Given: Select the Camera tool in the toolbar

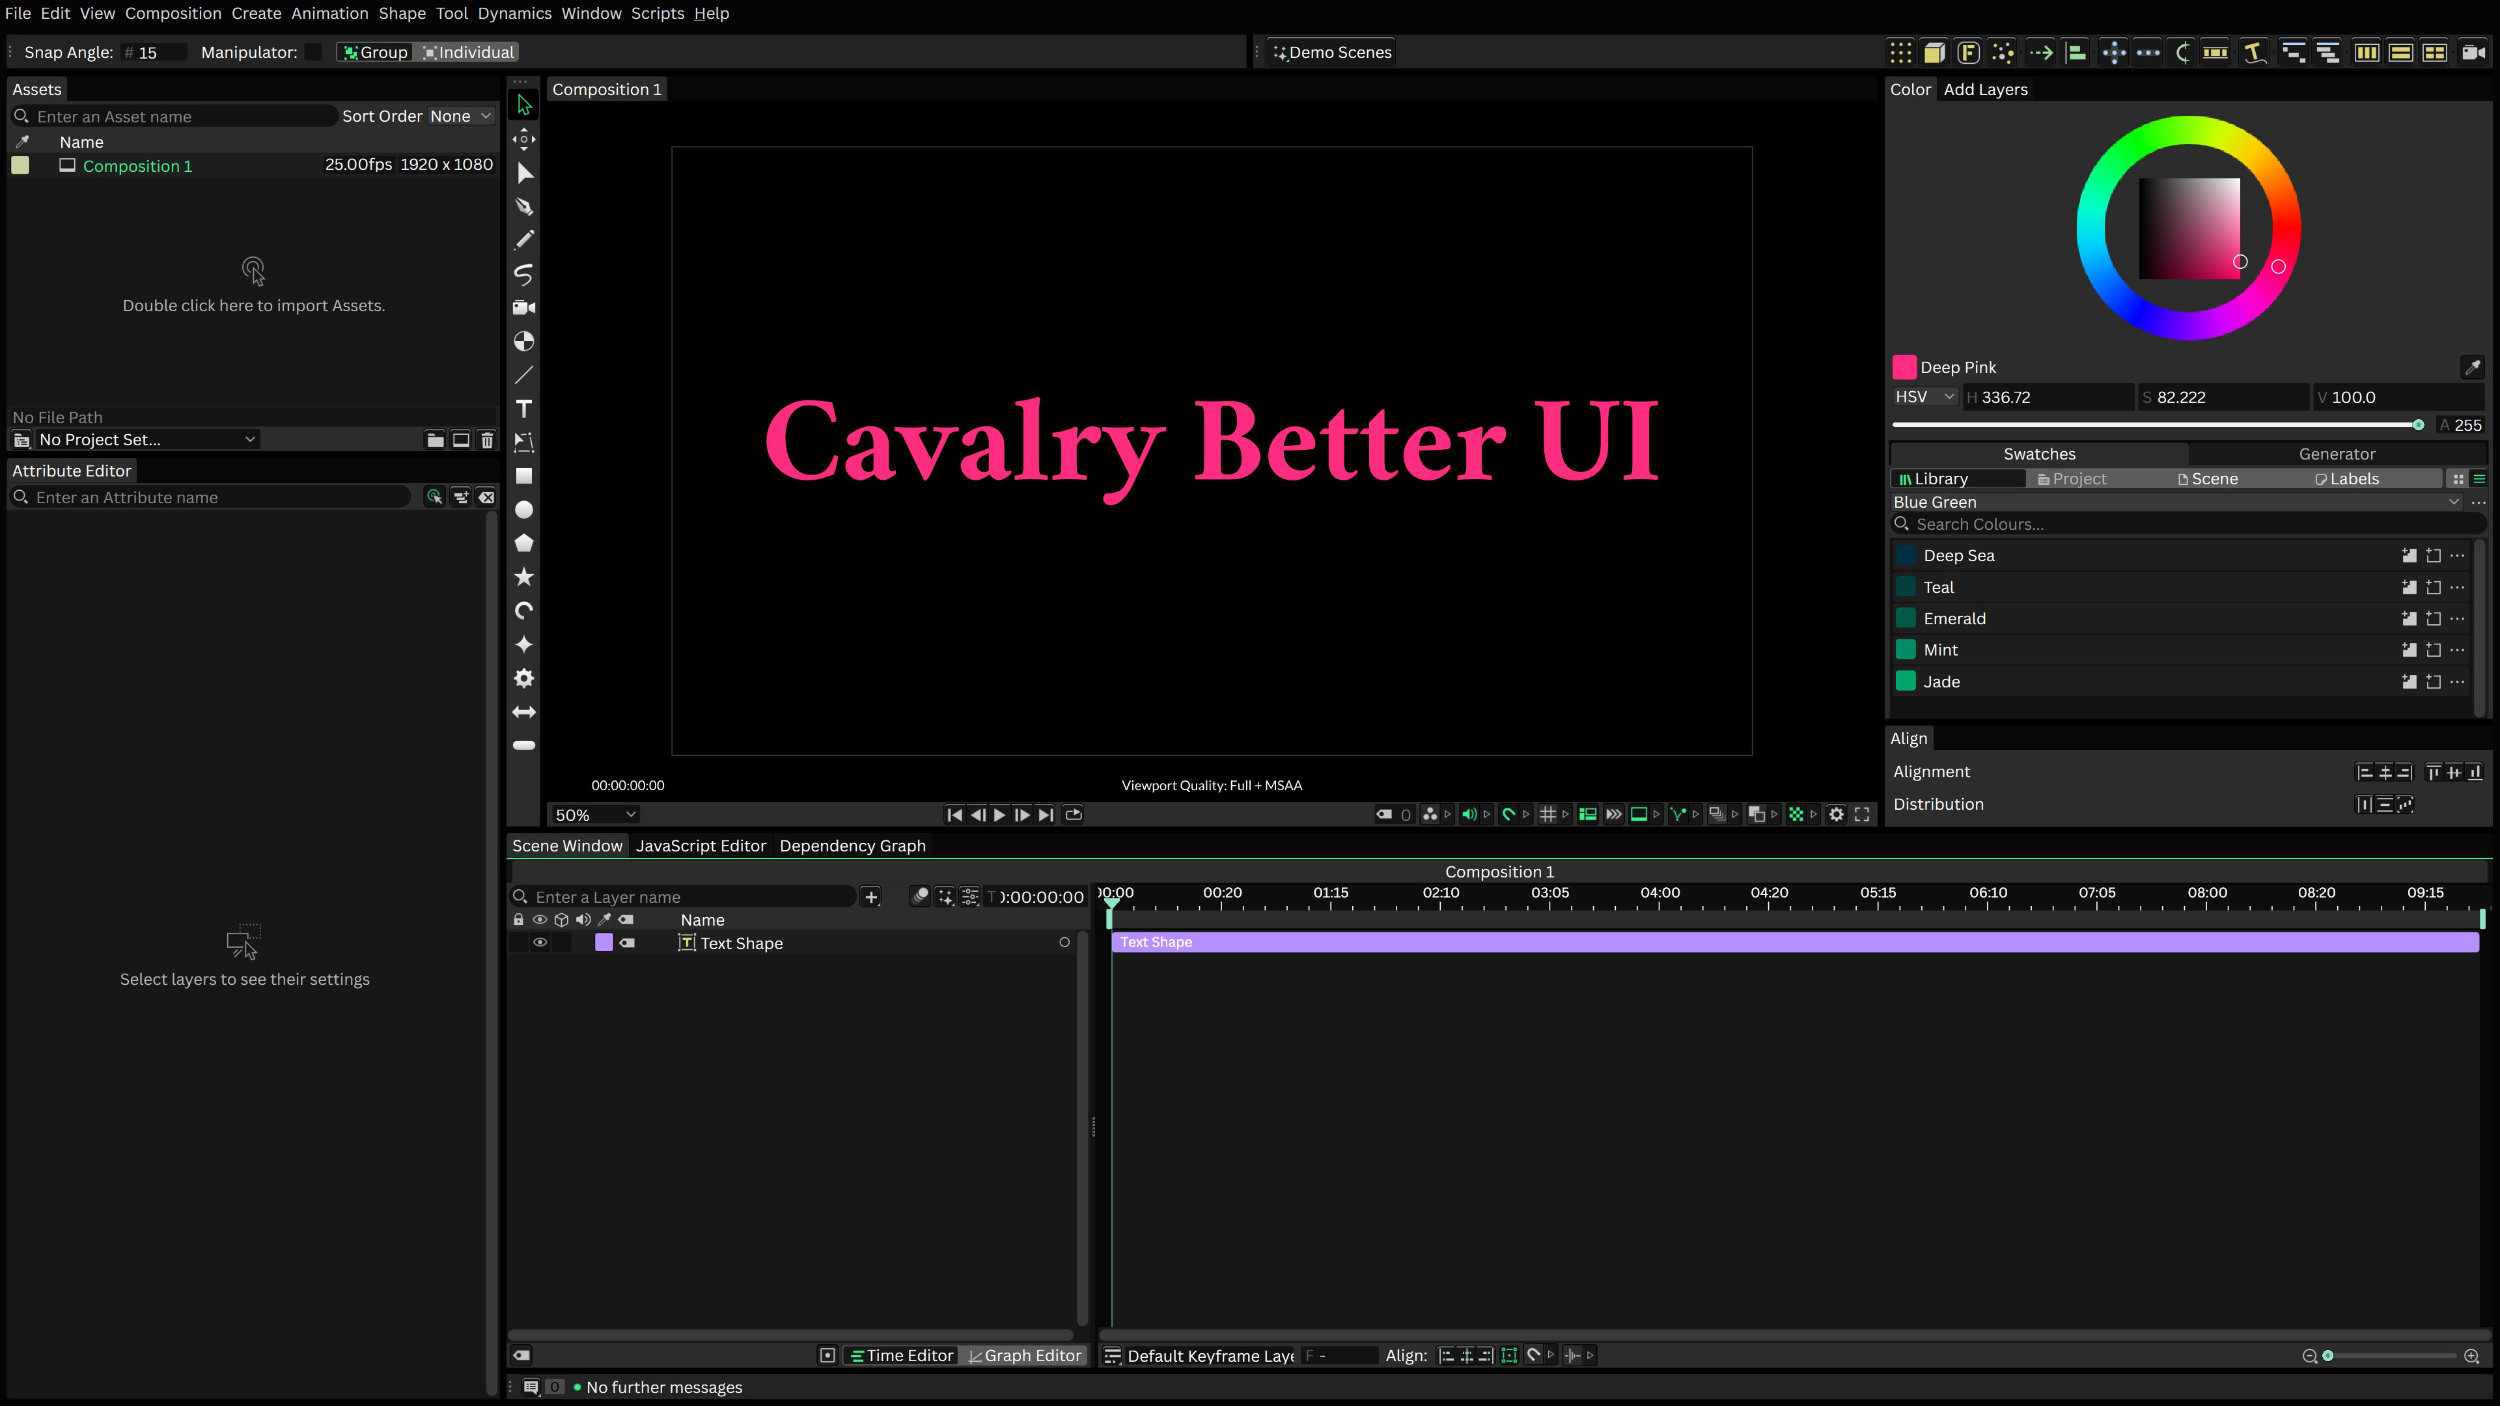Looking at the screenshot, I should (524, 308).
